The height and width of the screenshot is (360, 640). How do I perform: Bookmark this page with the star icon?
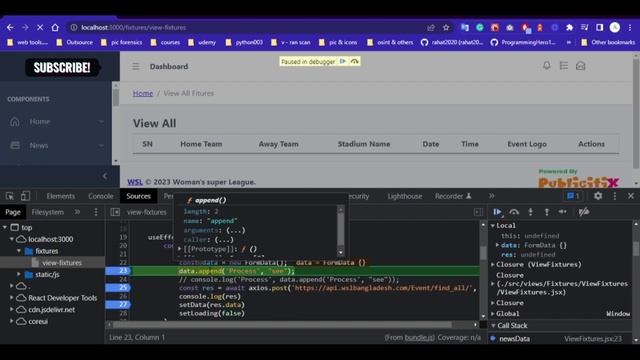click(x=446, y=27)
